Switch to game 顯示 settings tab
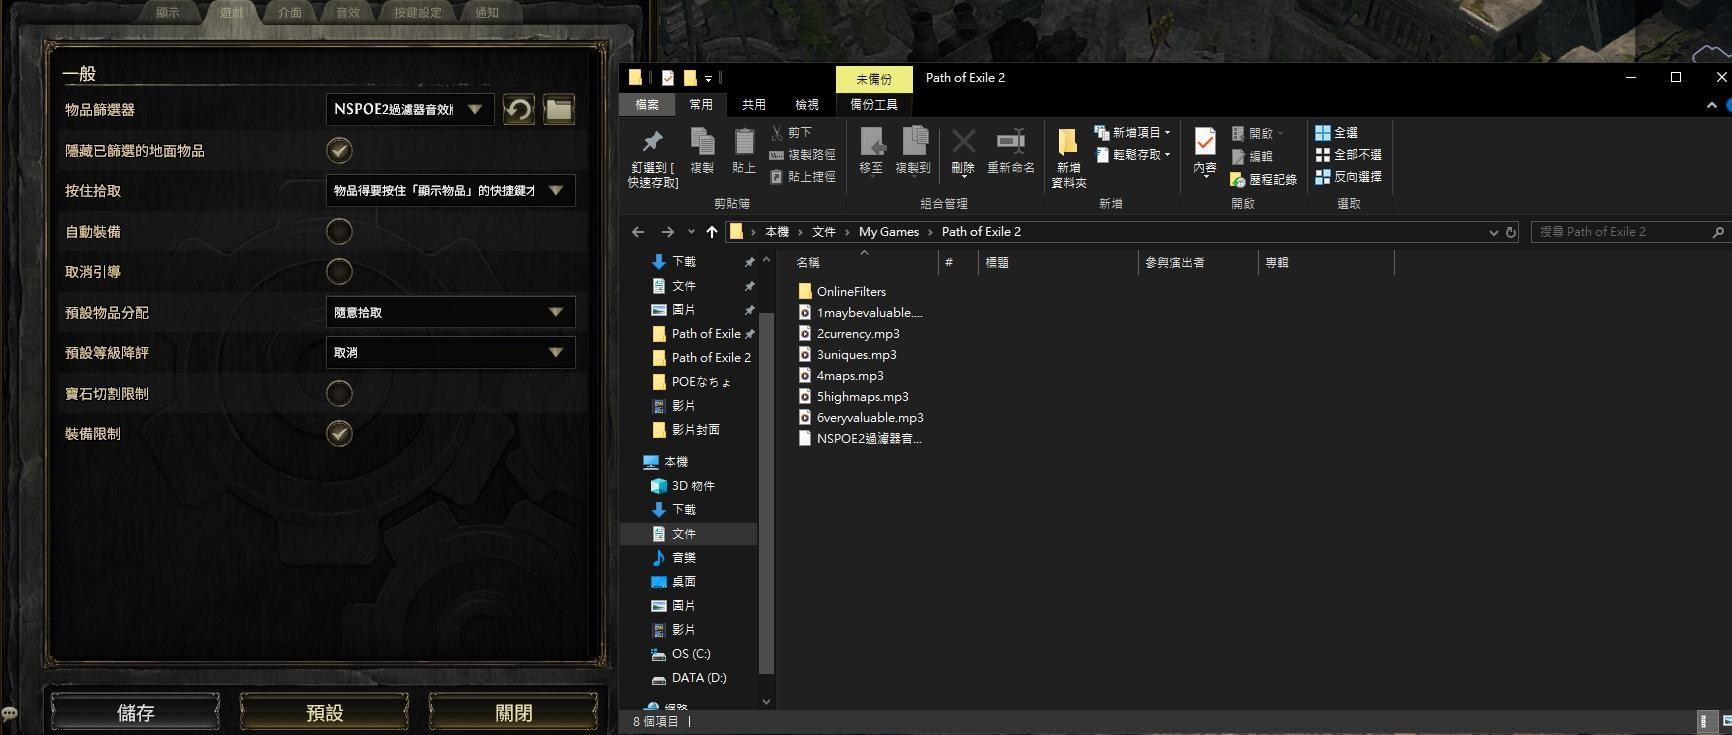Screen dimensions: 1732x735 click(x=168, y=12)
